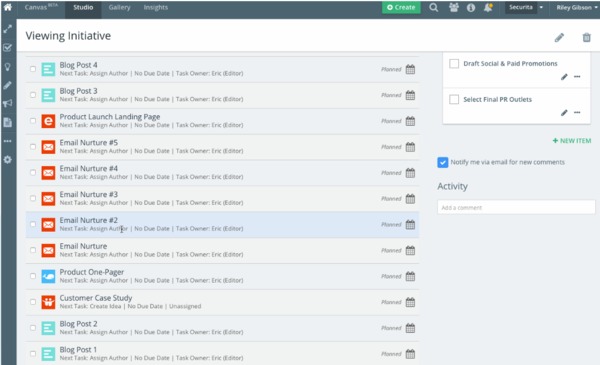
Task: Switch to the Insights tab
Action: (156, 7)
